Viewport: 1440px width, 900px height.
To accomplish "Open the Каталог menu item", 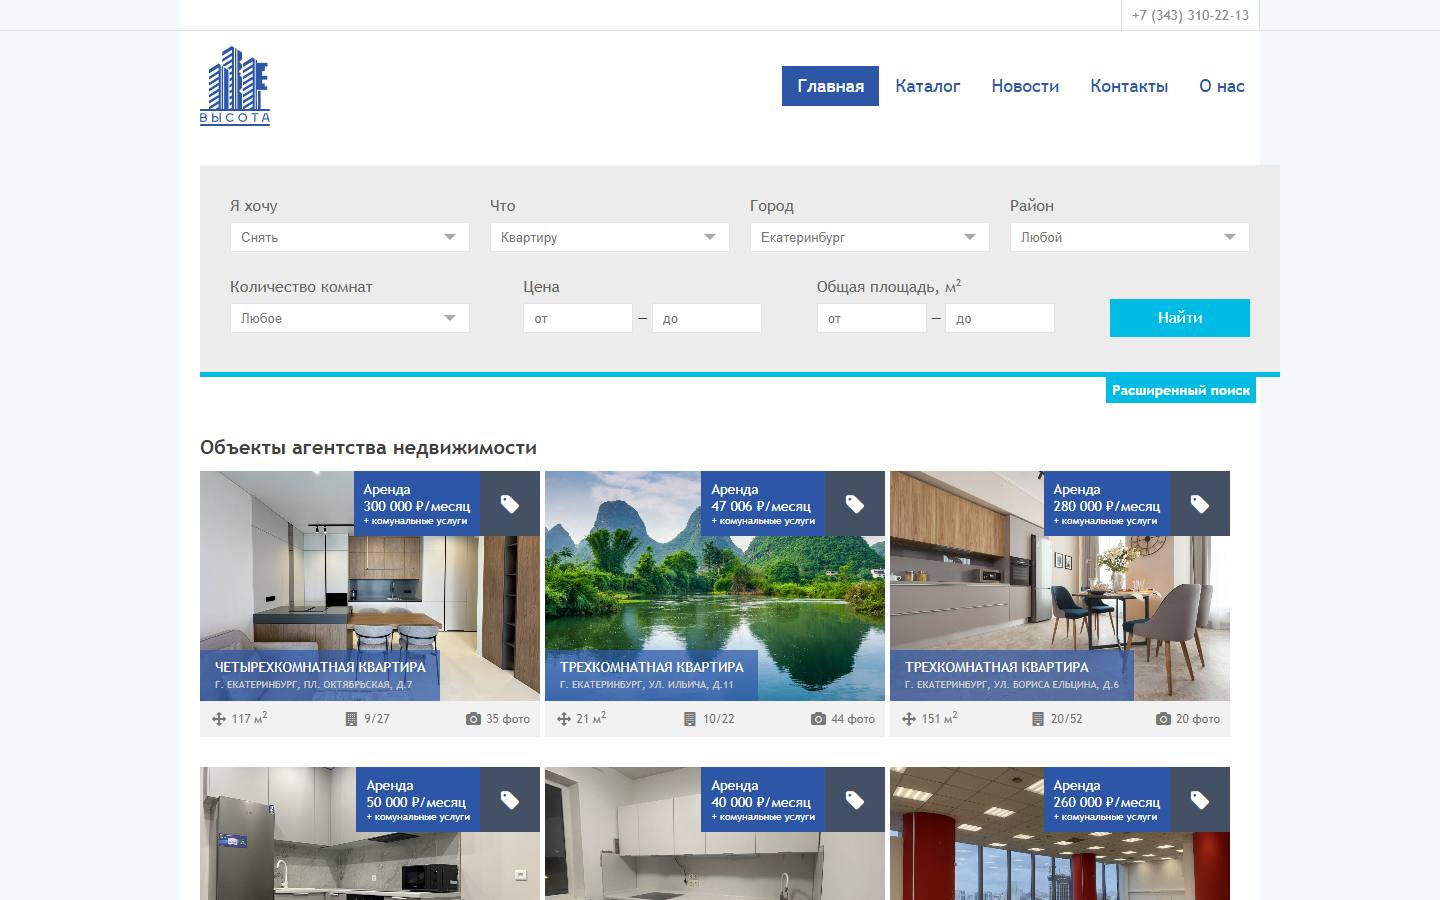I will (928, 86).
